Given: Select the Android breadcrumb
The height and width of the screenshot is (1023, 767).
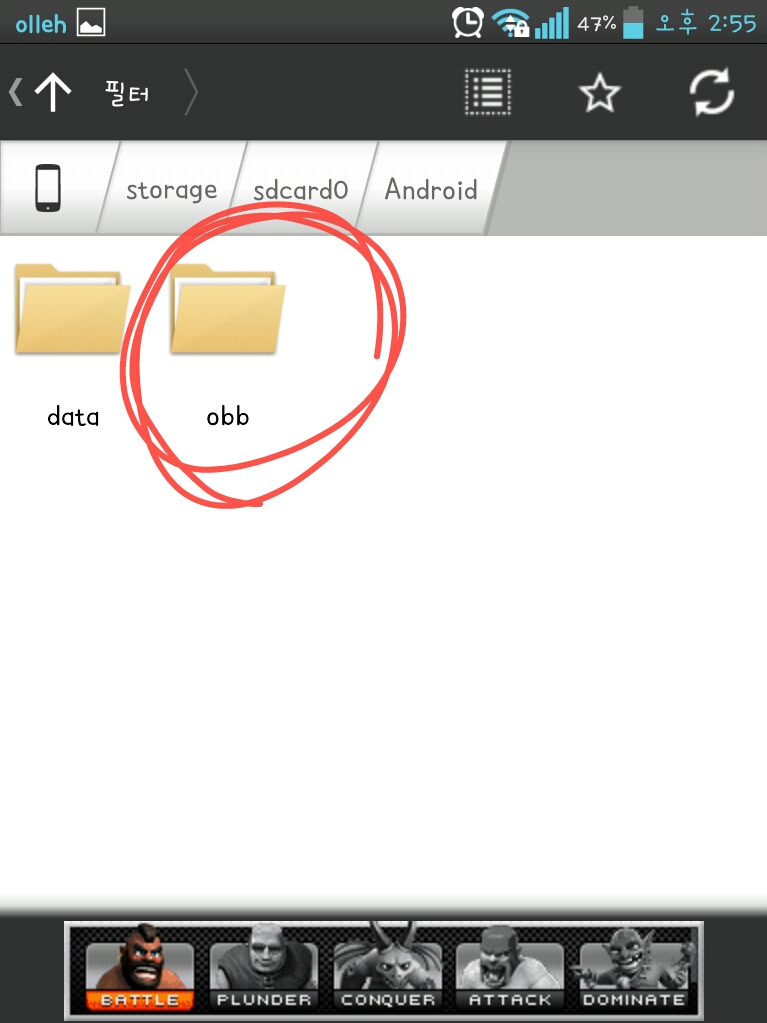Looking at the screenshot, I should pos(430,189).
